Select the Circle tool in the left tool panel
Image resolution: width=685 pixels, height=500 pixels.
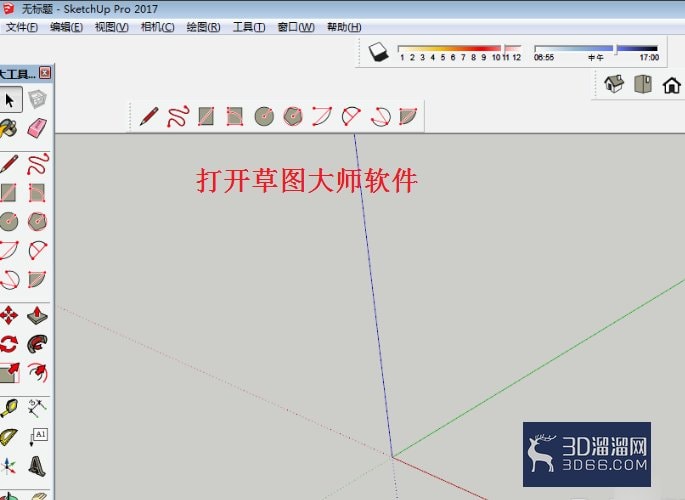8,221
